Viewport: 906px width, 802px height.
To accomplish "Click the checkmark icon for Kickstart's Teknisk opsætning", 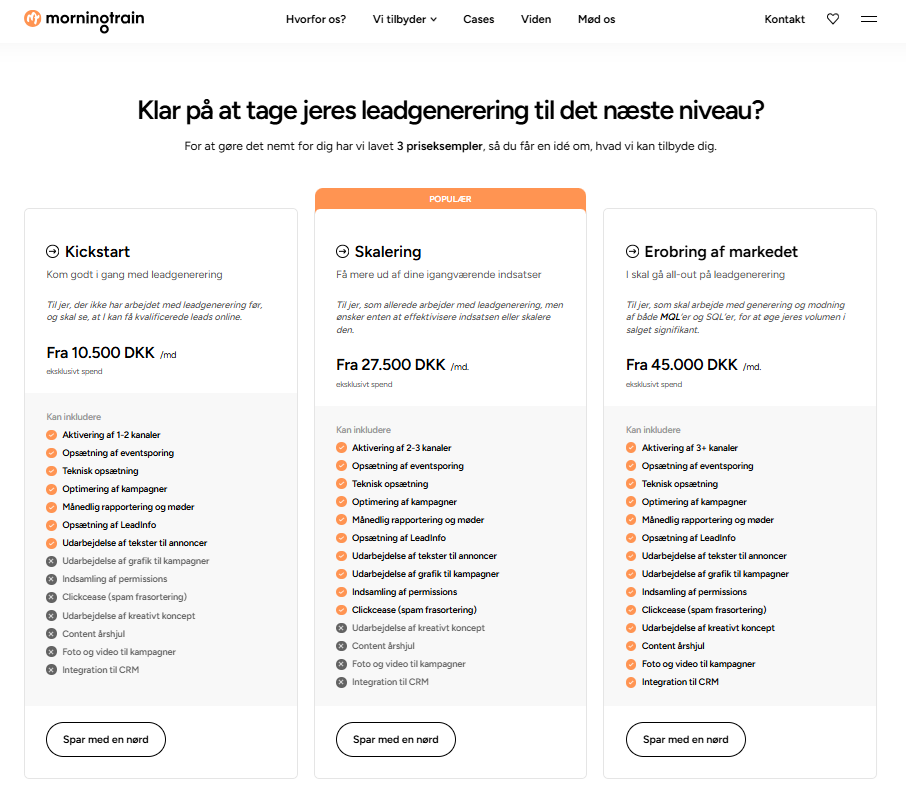I will [51, 471].
